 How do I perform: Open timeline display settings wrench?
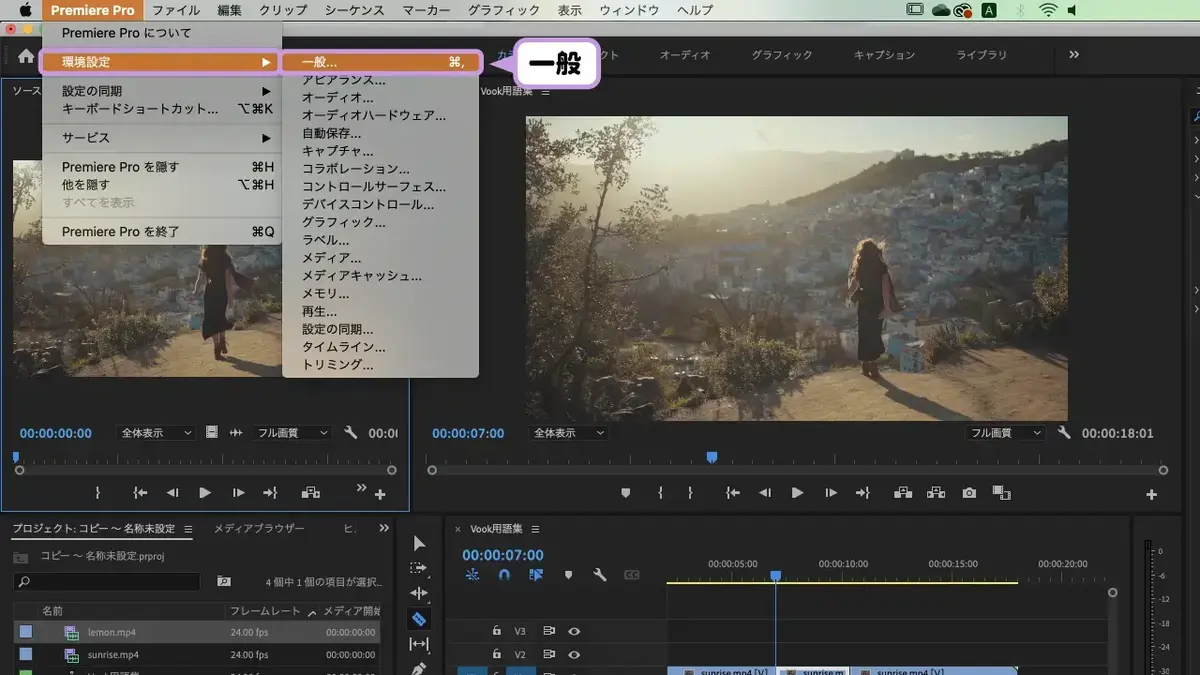click(600, 575)
